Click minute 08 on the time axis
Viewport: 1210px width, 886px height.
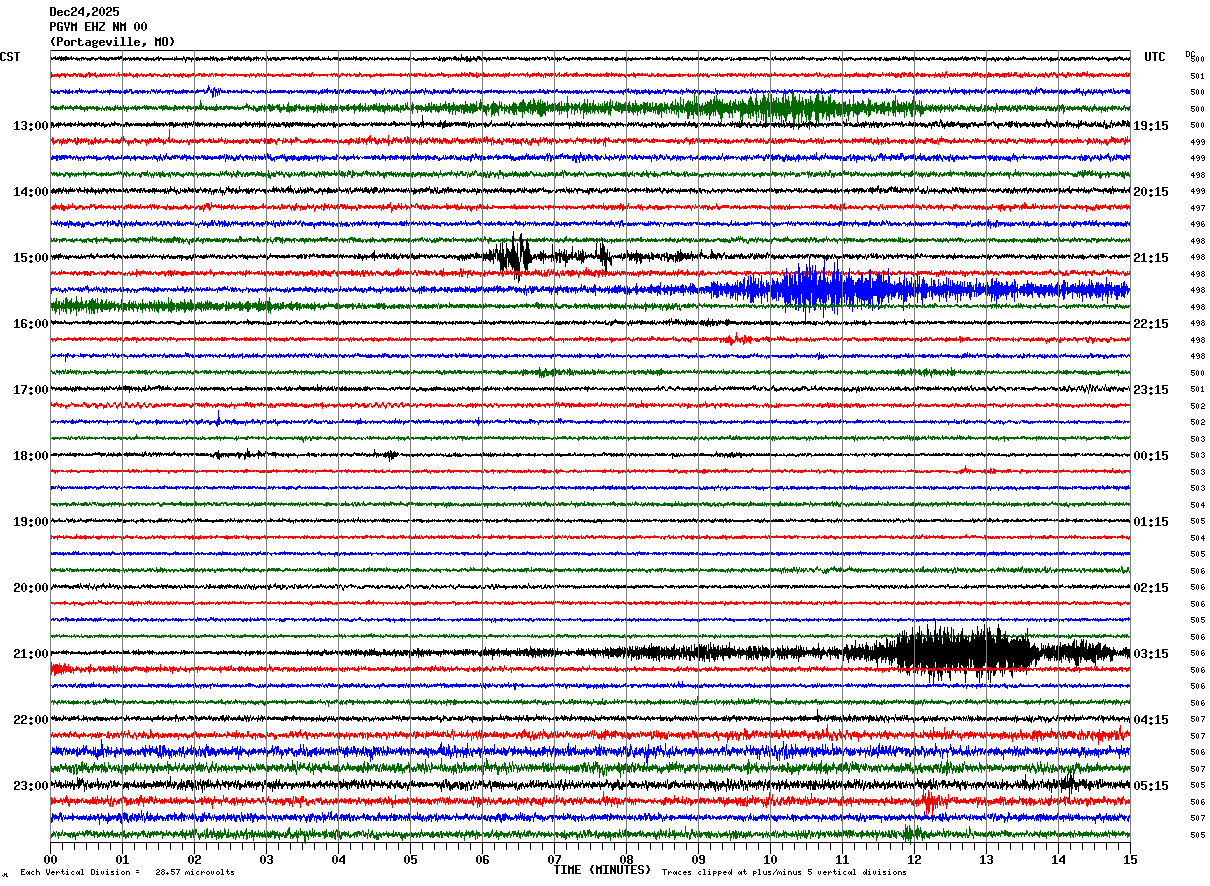627,859
